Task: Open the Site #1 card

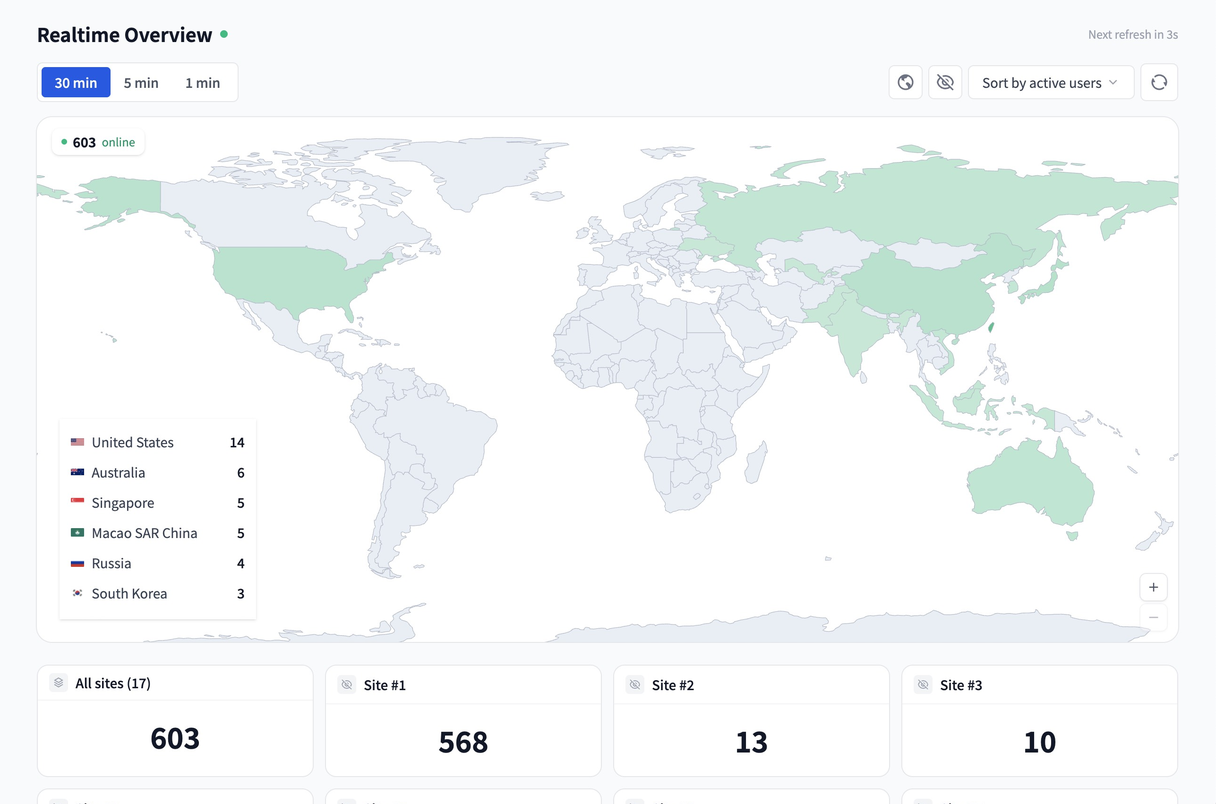Action: (463, 721)
